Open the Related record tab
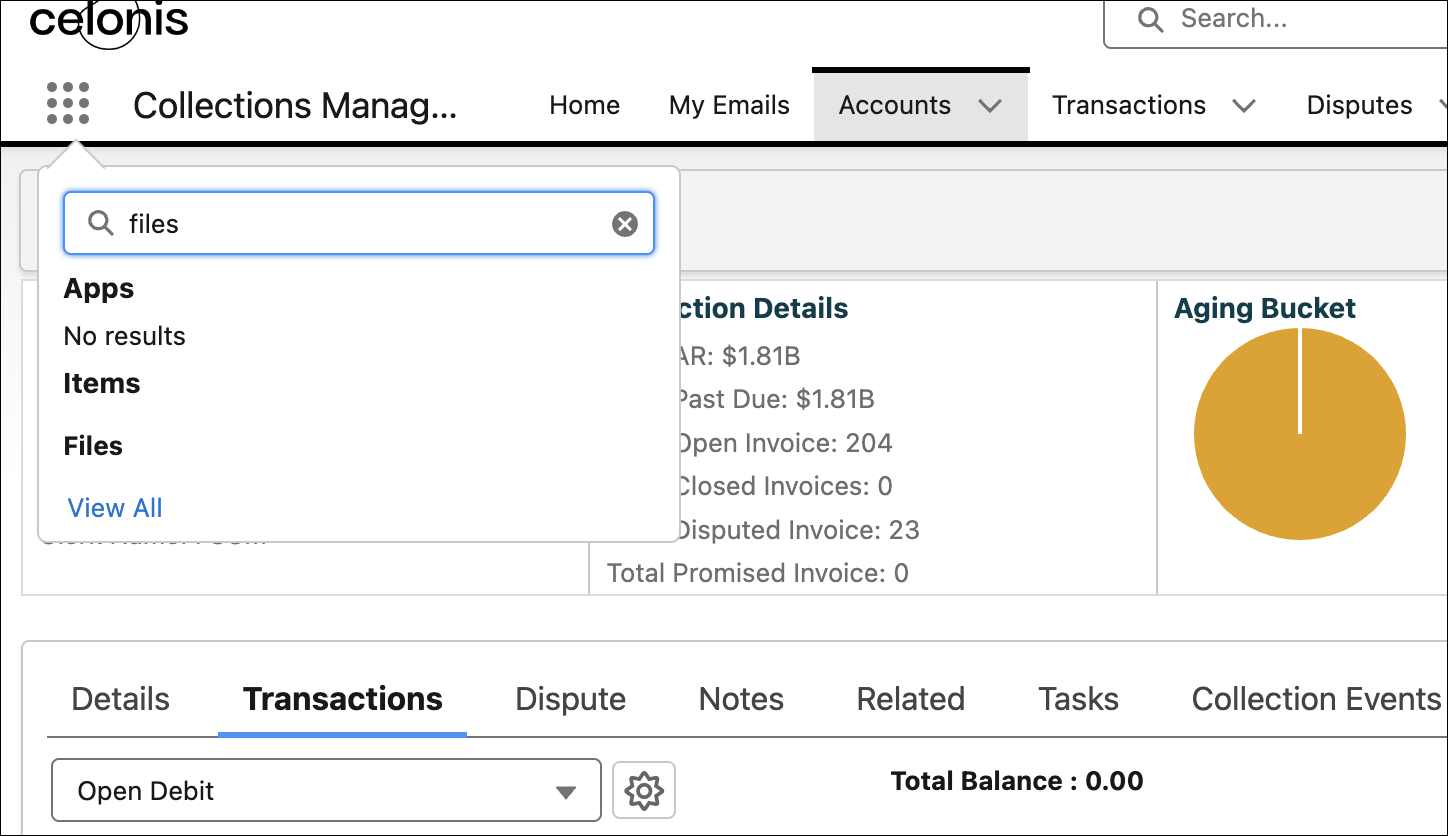This screenshot has height=836, width=1448. [911, 699]
